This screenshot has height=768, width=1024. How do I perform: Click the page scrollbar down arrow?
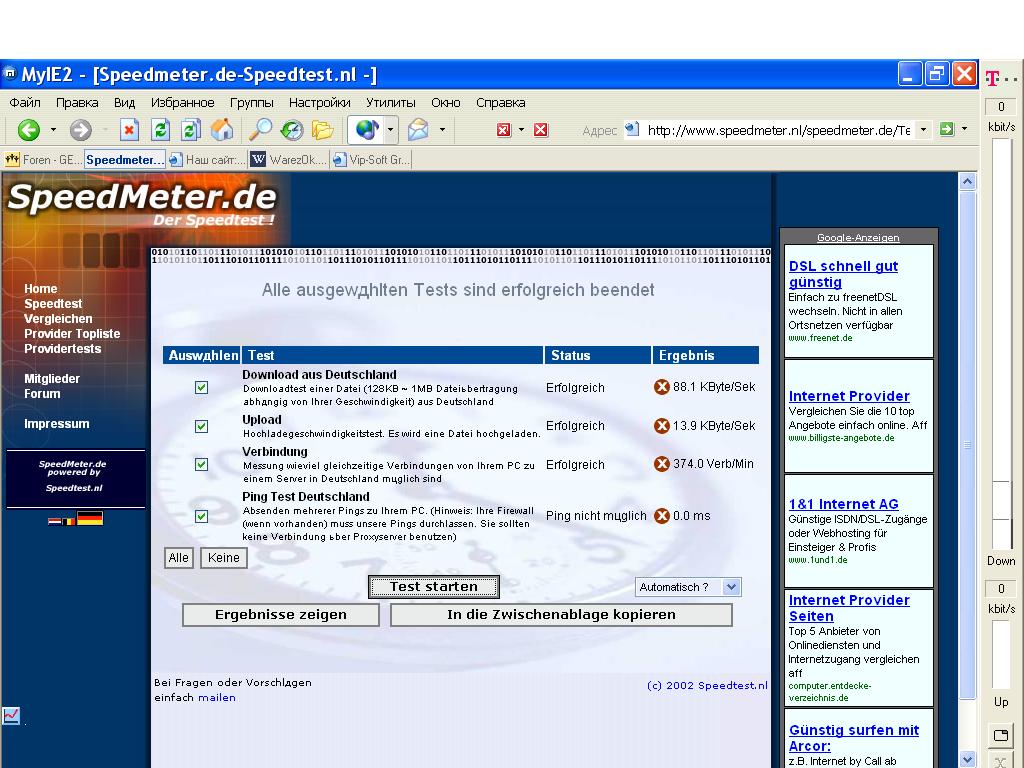[968, 760]
